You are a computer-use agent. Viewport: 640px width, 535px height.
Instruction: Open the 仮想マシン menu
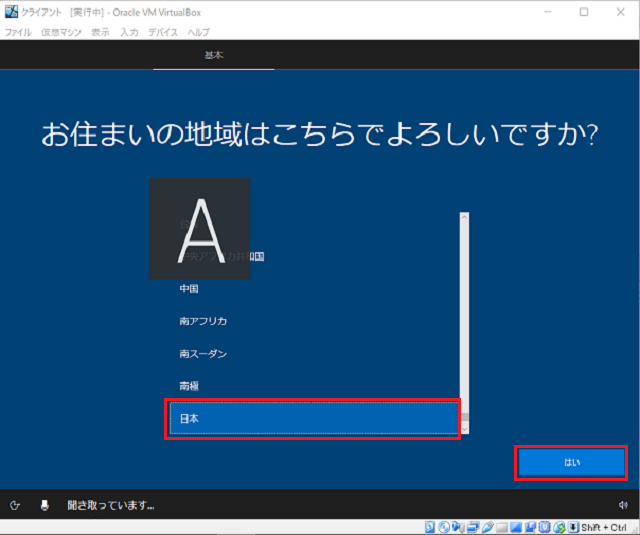(61, 32)
